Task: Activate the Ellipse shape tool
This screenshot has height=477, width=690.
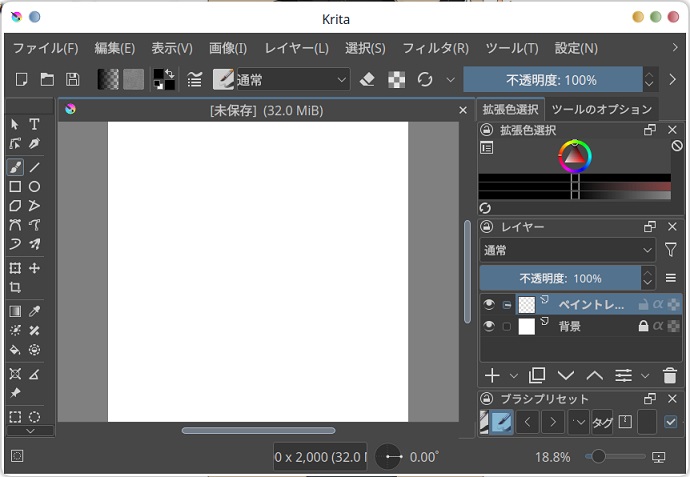Action: click(34, 186)
